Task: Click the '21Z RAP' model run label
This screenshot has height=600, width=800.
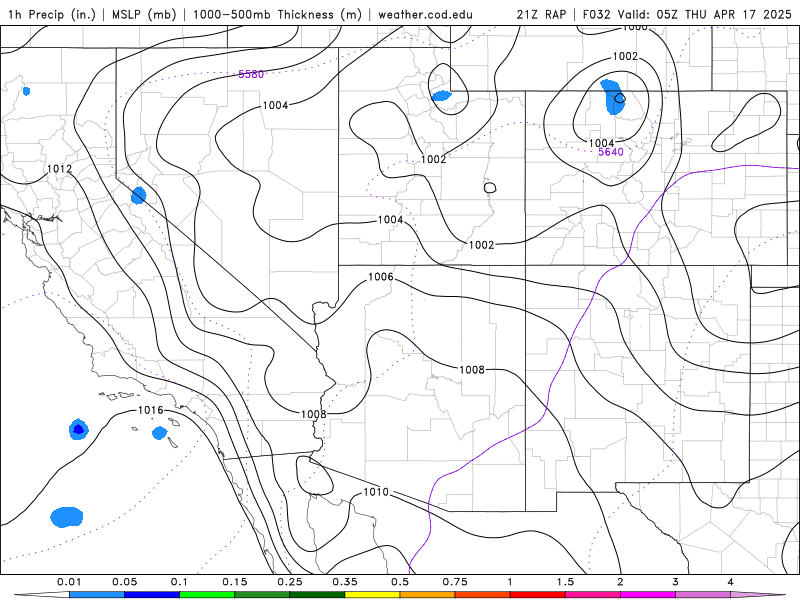Action: (541, 14)
